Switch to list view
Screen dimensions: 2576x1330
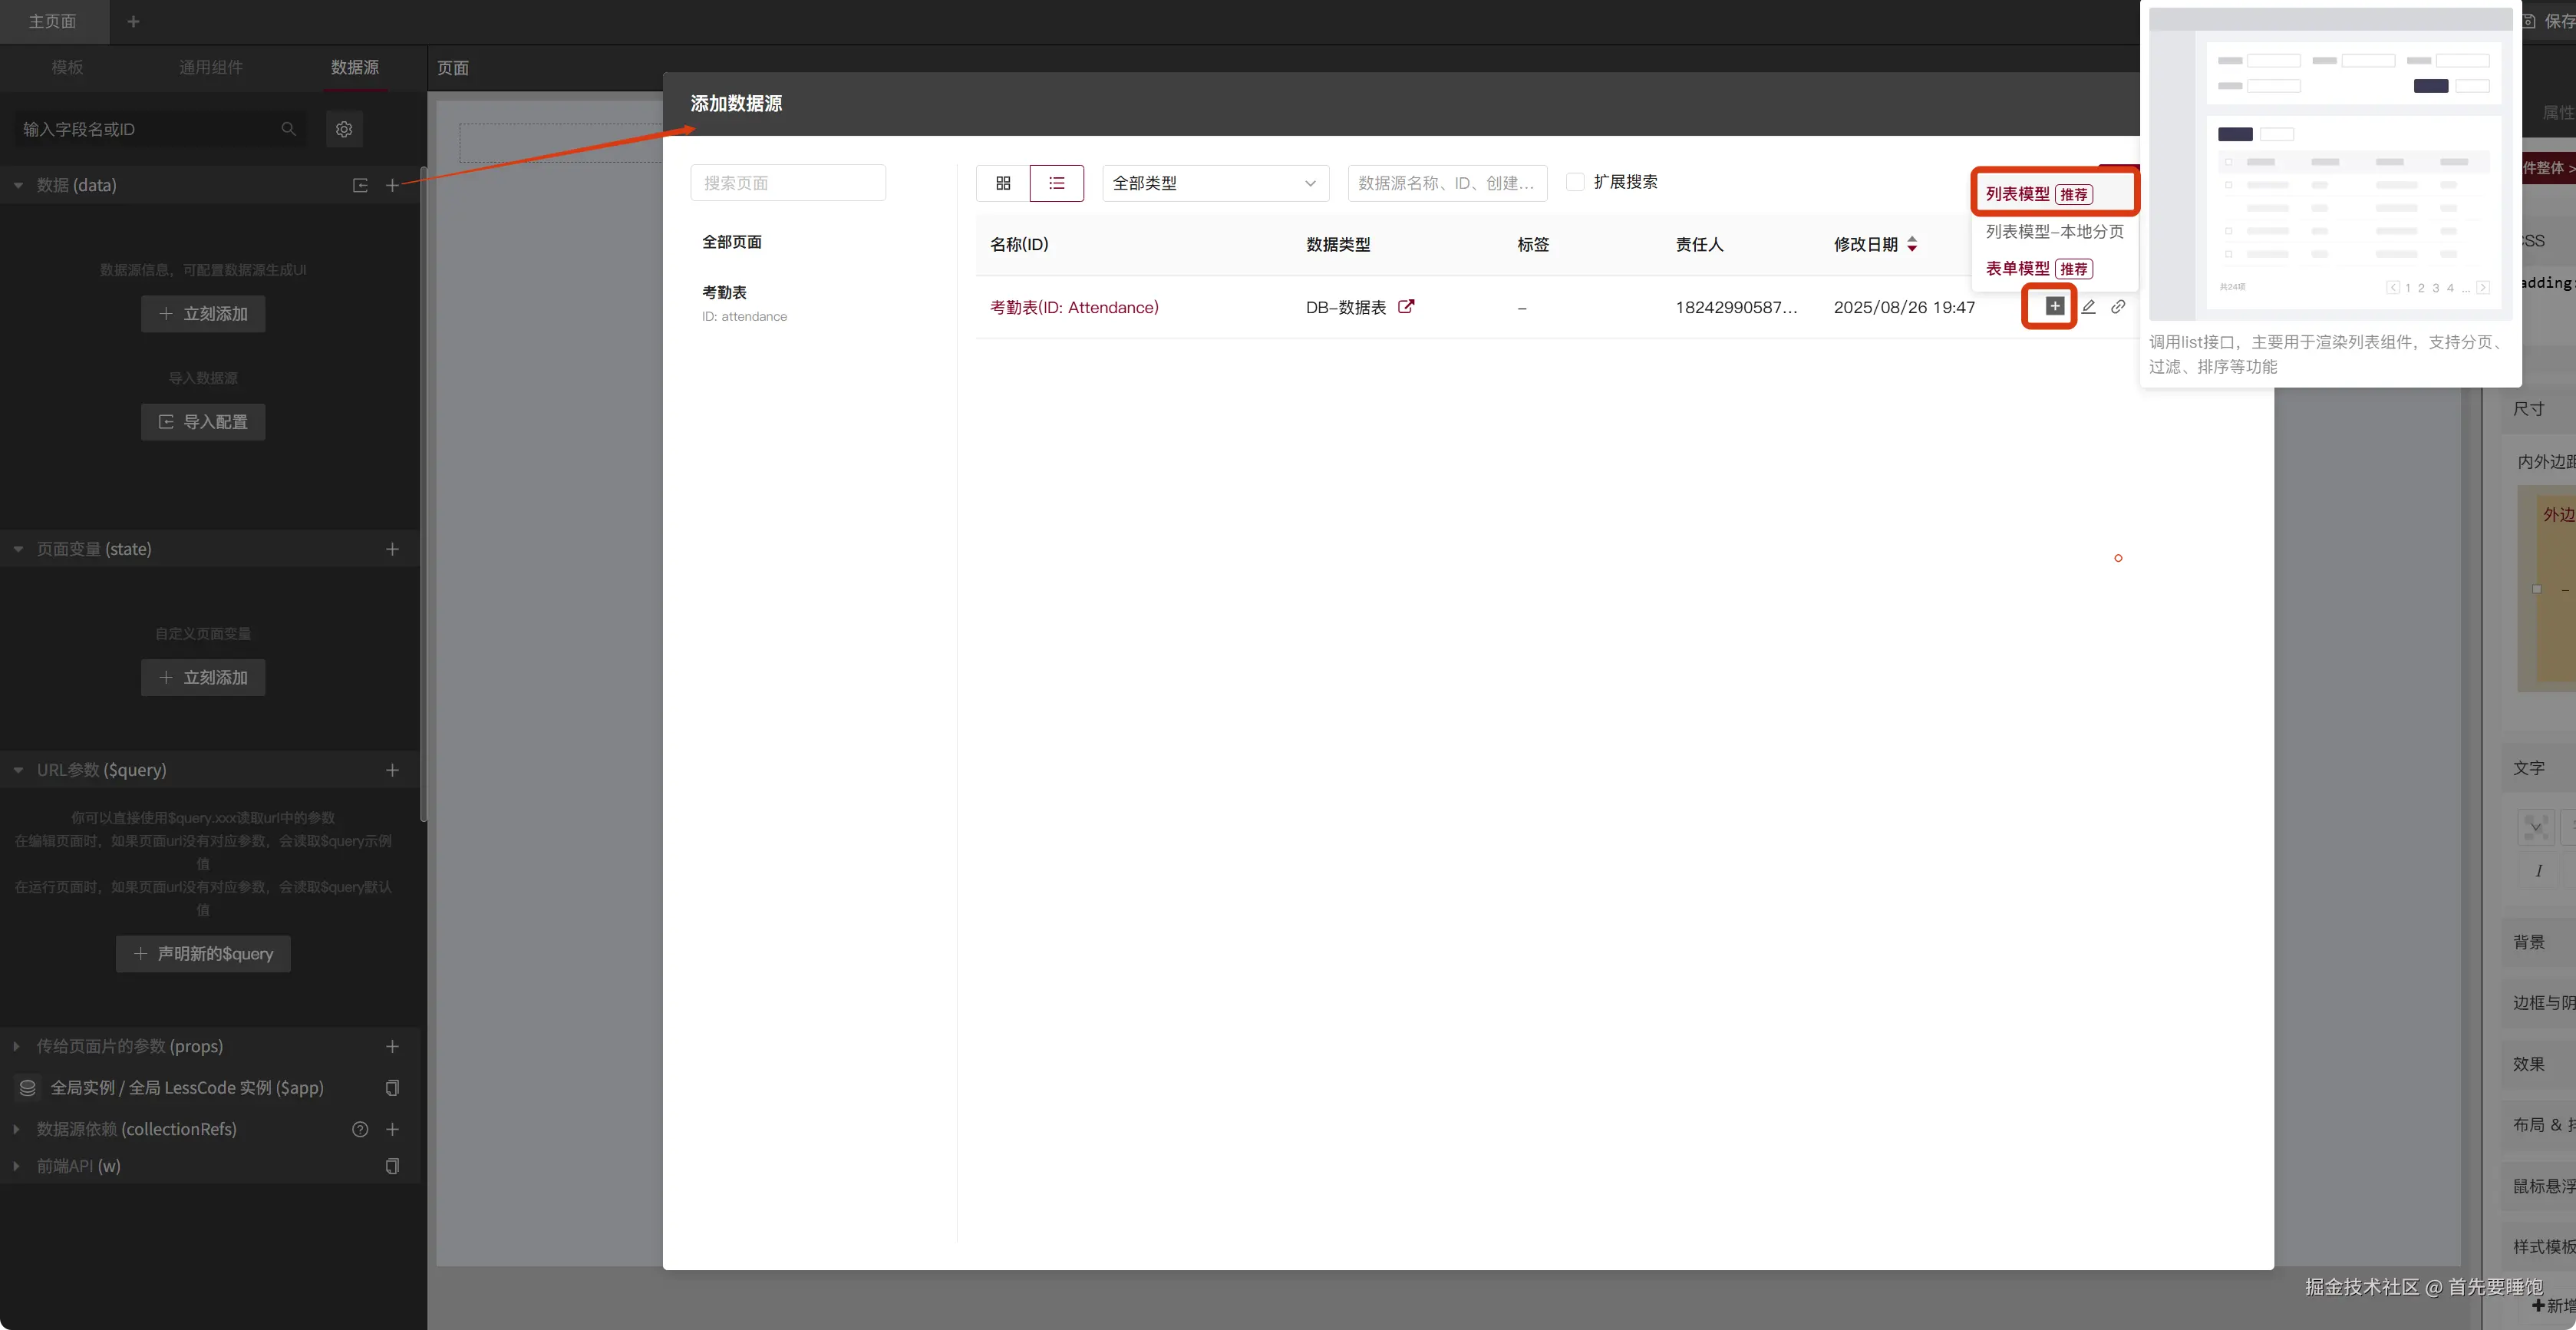pos(1056,183)
